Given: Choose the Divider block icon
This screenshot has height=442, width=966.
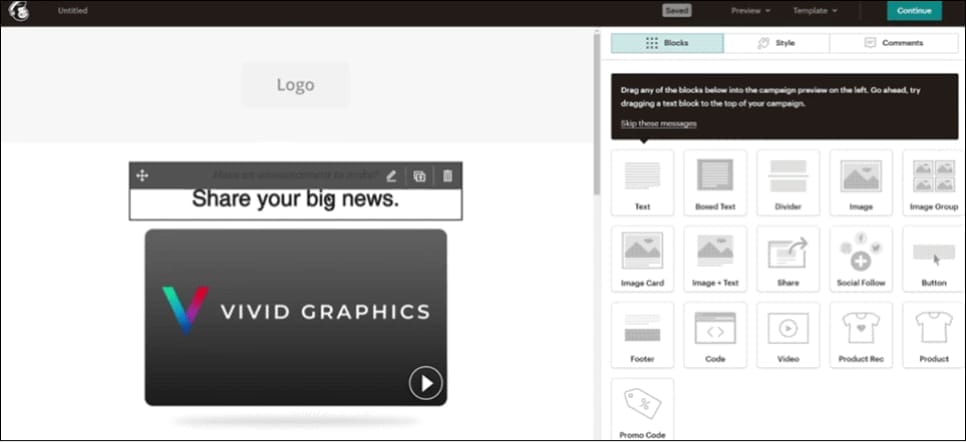Looking at the screenshot, I should click(x=788, y=177).
